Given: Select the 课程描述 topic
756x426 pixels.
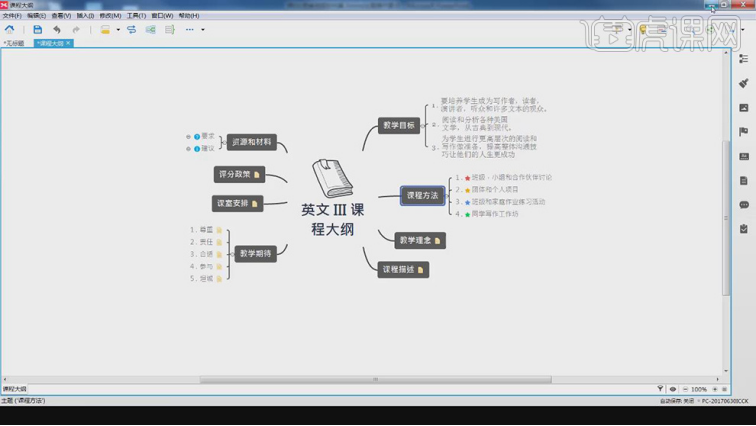Looking at the screenshot, I should 403,270.
